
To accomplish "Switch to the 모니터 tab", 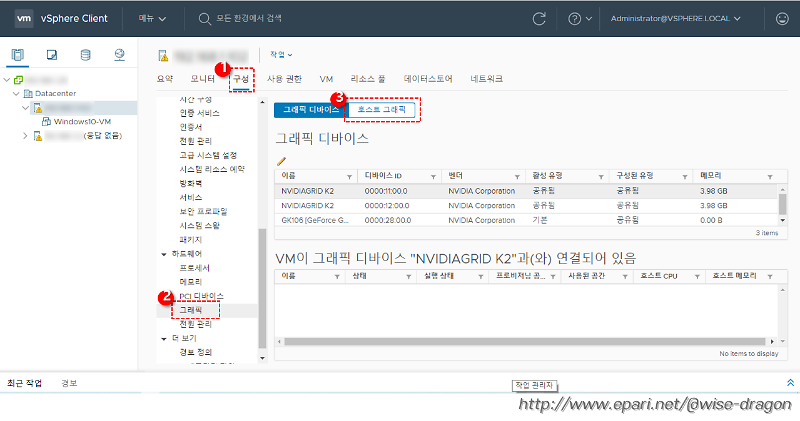I will [x=203, y=79].
